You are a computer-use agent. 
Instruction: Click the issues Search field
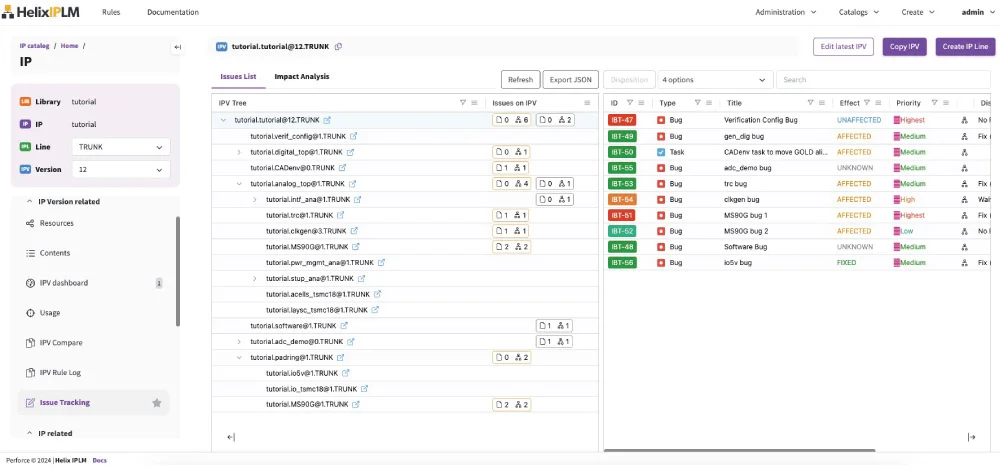click(883, 80)
